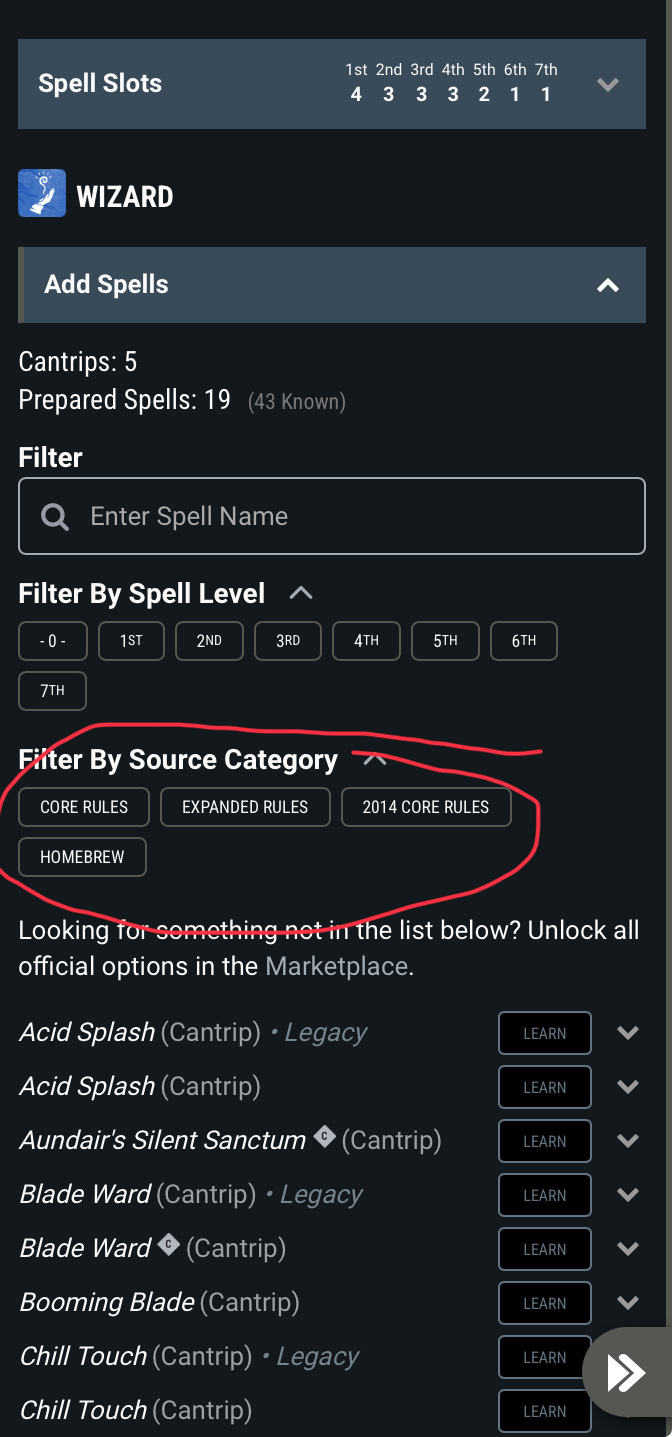Tap the double-arrow sidebar icon
Screen dimensions: 672x1437
point(627,1373)
